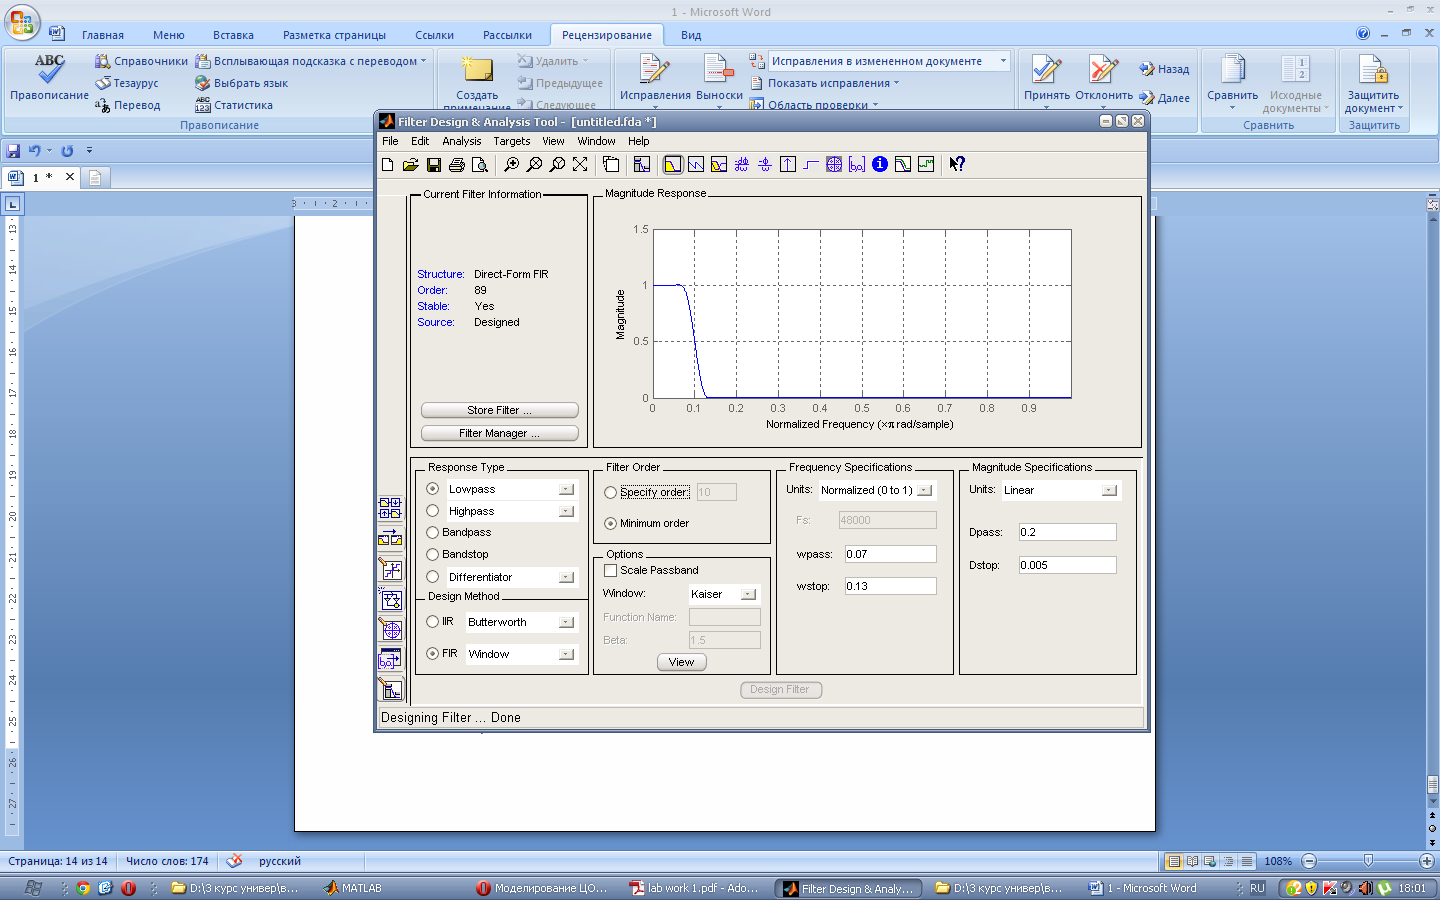This screenshot has width=1440, height=900.
Task: Open FDATool Analysis menu
Action: click(462, 142)
